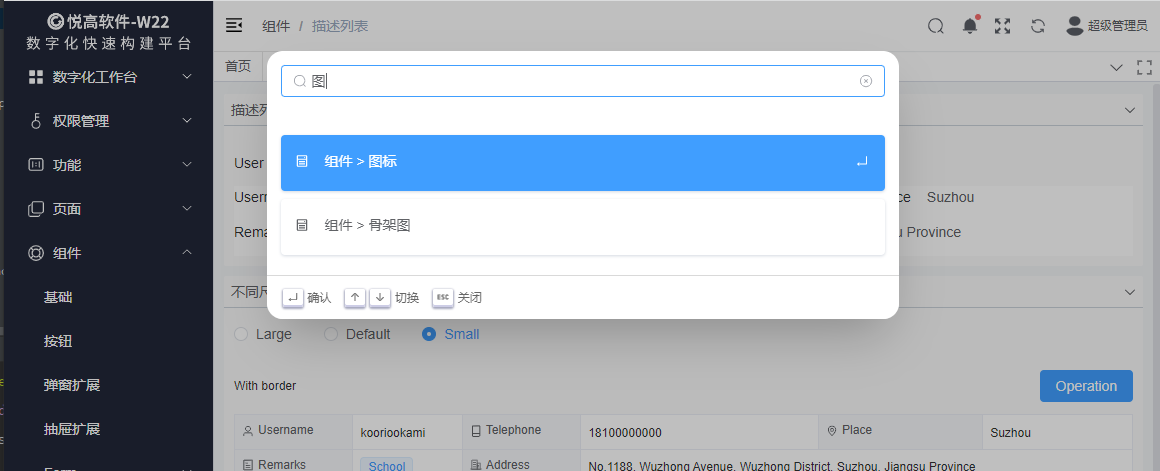This screenshot has height=471, width=1160.
Task: Collapse the 描述列表 panel chevron
Action: tap(1129, 110)
